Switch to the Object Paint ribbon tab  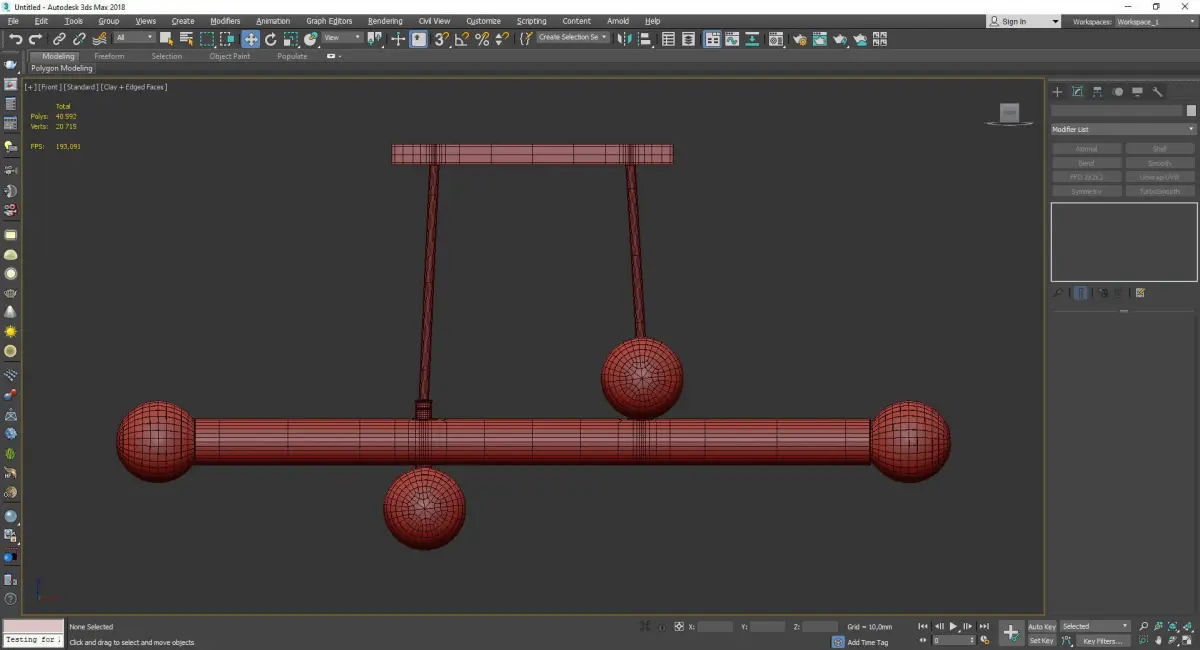pos(229,56)
